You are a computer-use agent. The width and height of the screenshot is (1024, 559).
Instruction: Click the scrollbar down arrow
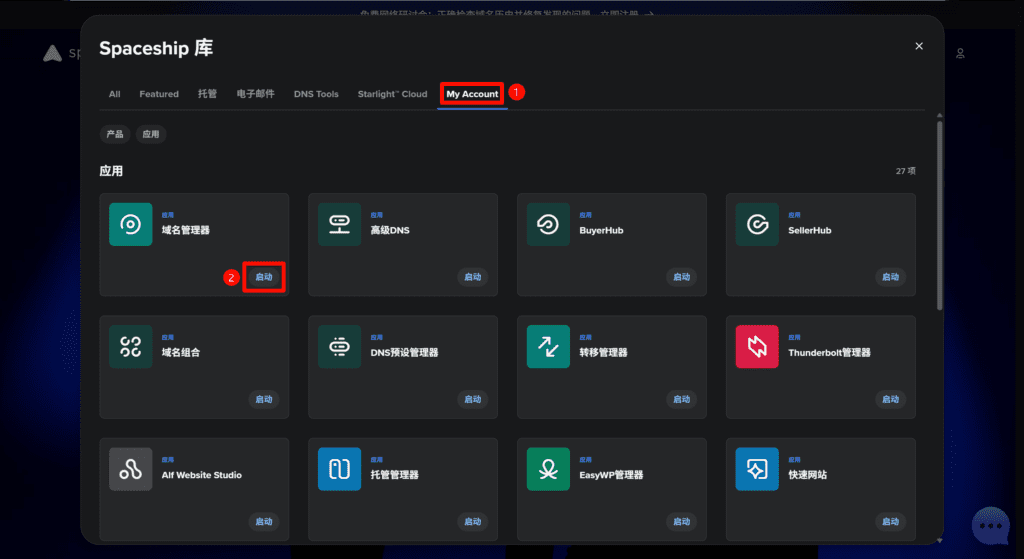point(940,540)
